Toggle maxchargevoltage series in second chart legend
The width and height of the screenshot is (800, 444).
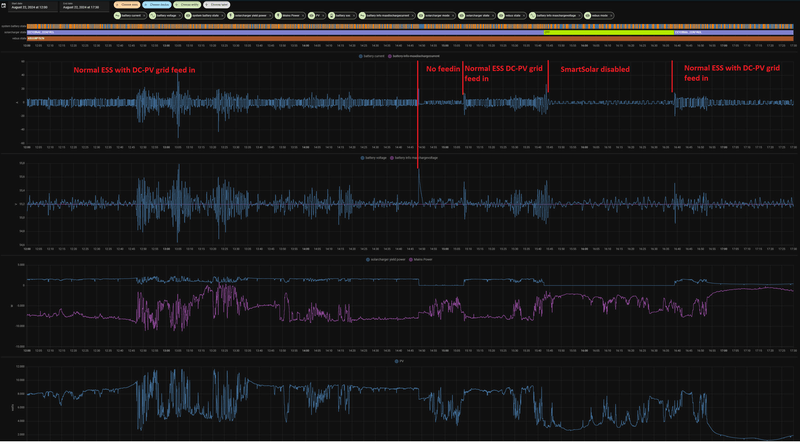414,158
